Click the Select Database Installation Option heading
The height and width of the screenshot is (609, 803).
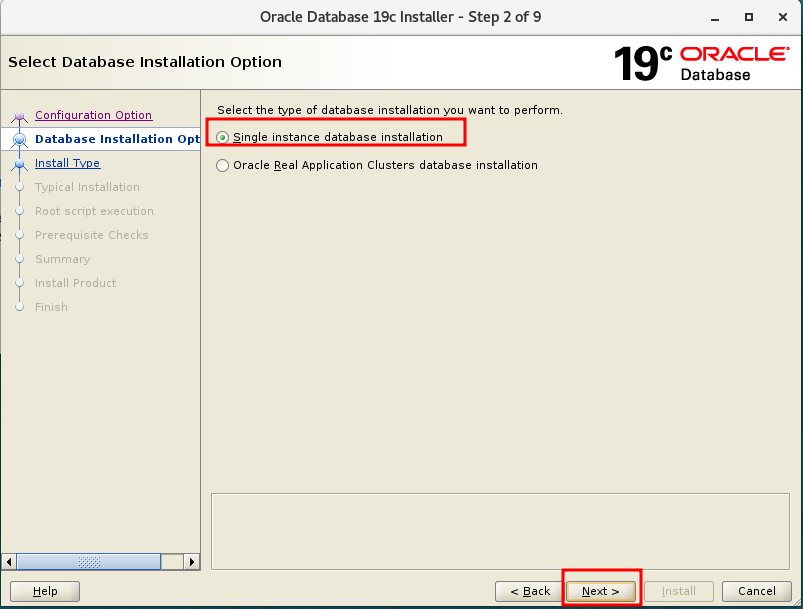pos(145,62)
